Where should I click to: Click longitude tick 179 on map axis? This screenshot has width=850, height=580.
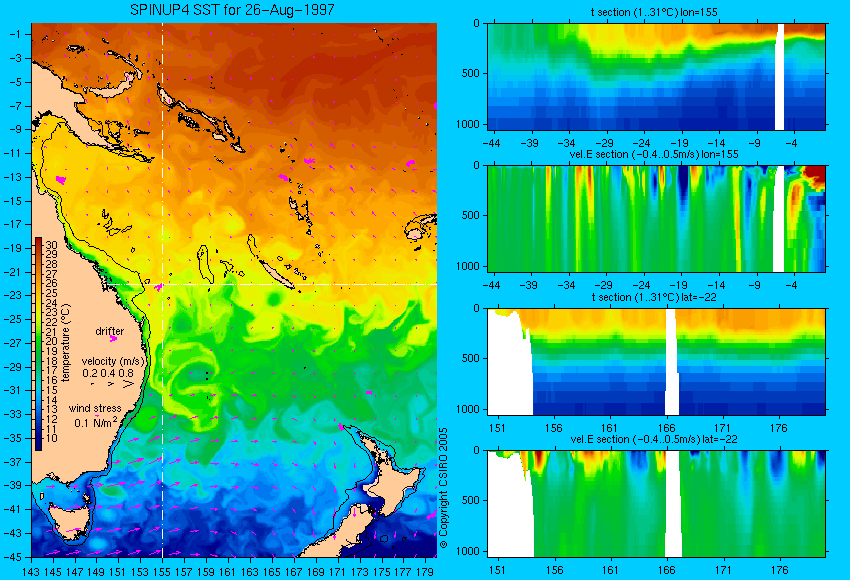click(x=424, y=571)
